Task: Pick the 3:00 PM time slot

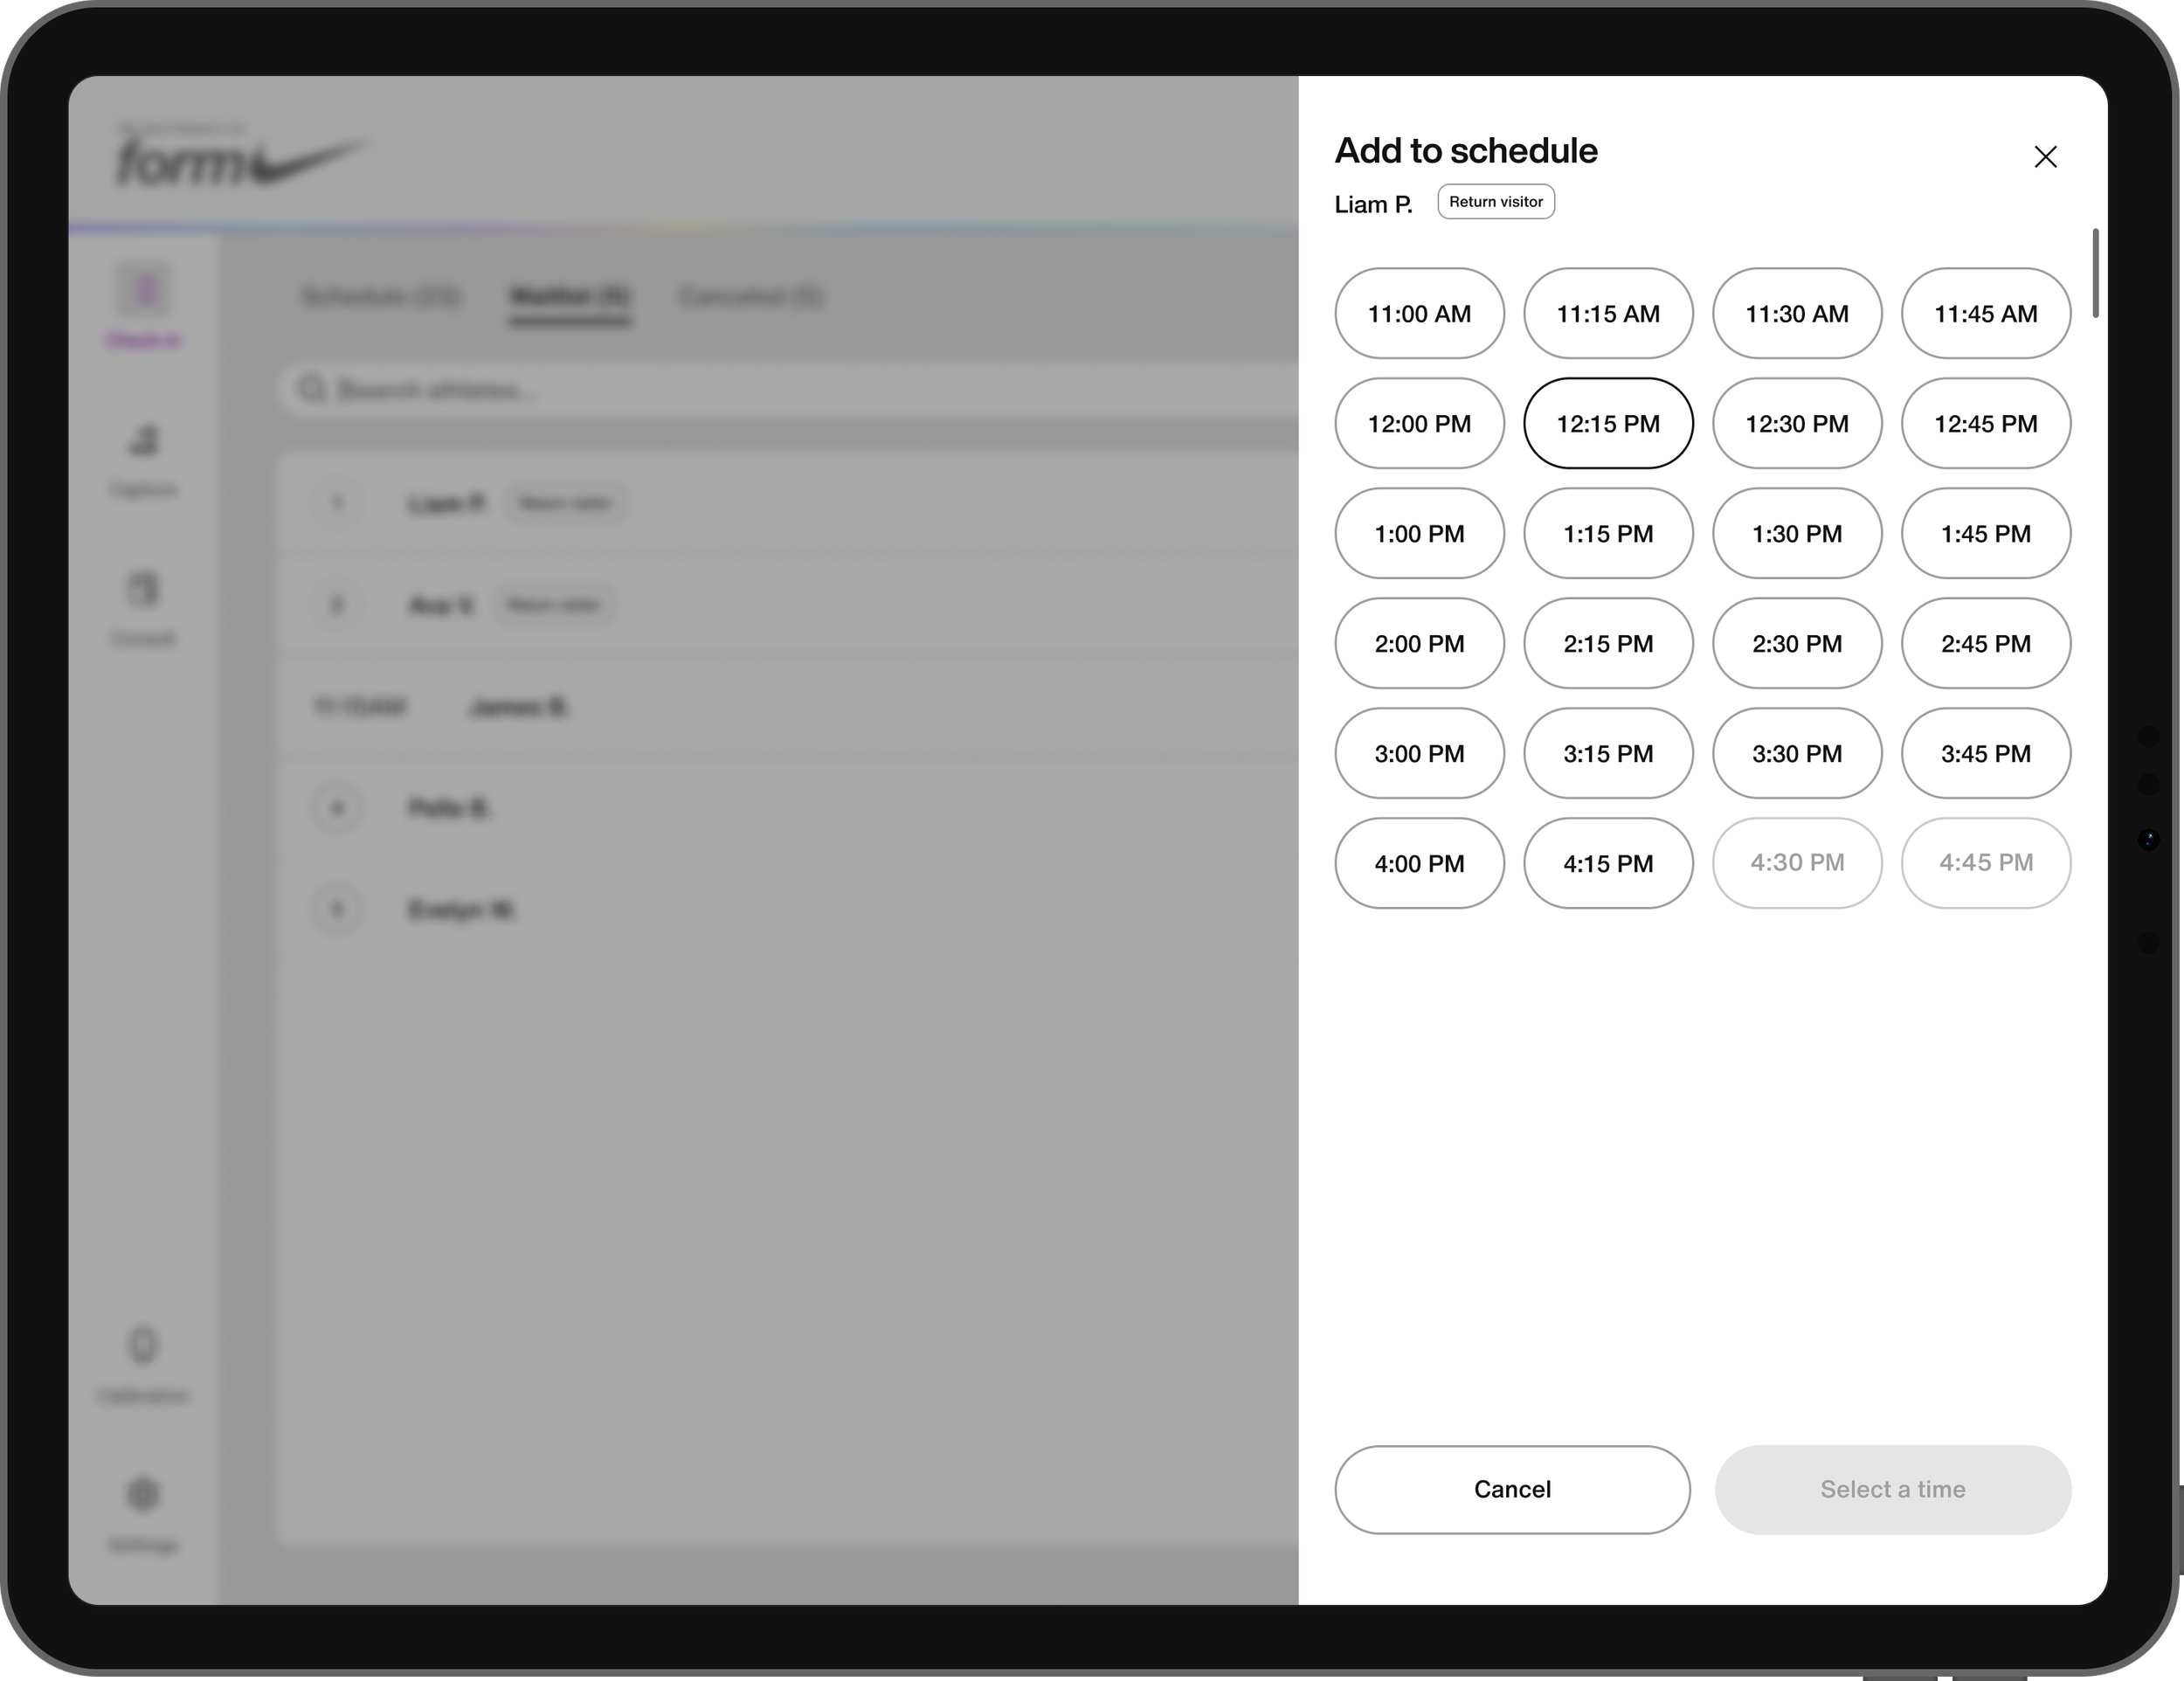Action: tap(1419, 753)
